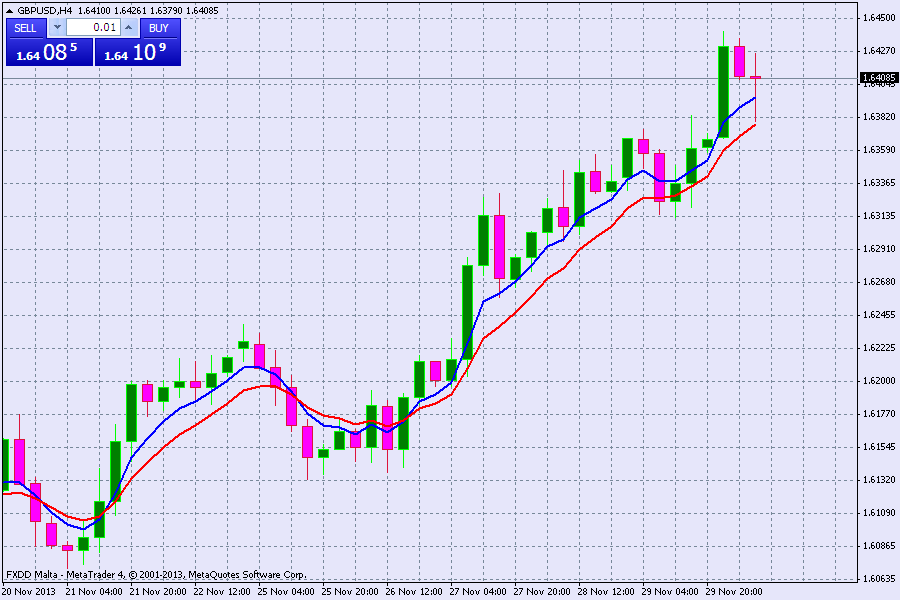
Task: Click the BUY button
Action: tap(158, 28)
